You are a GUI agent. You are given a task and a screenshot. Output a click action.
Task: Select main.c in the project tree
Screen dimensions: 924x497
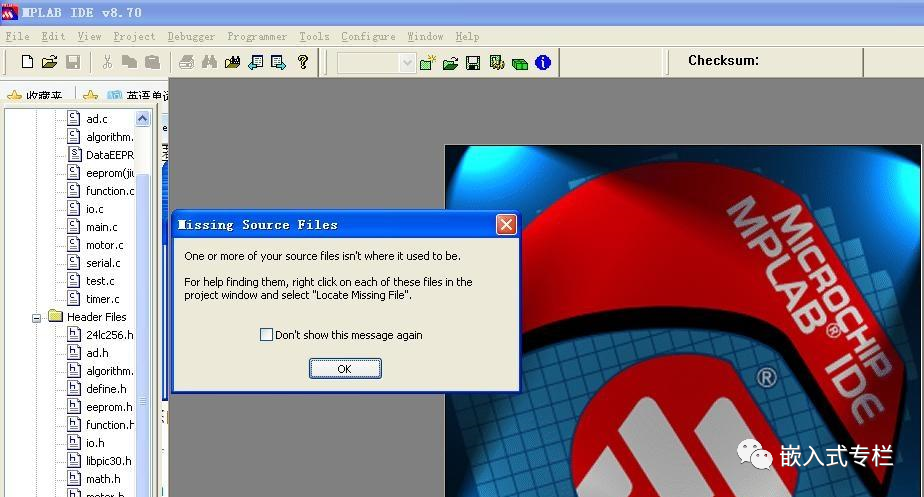[101, 227]
